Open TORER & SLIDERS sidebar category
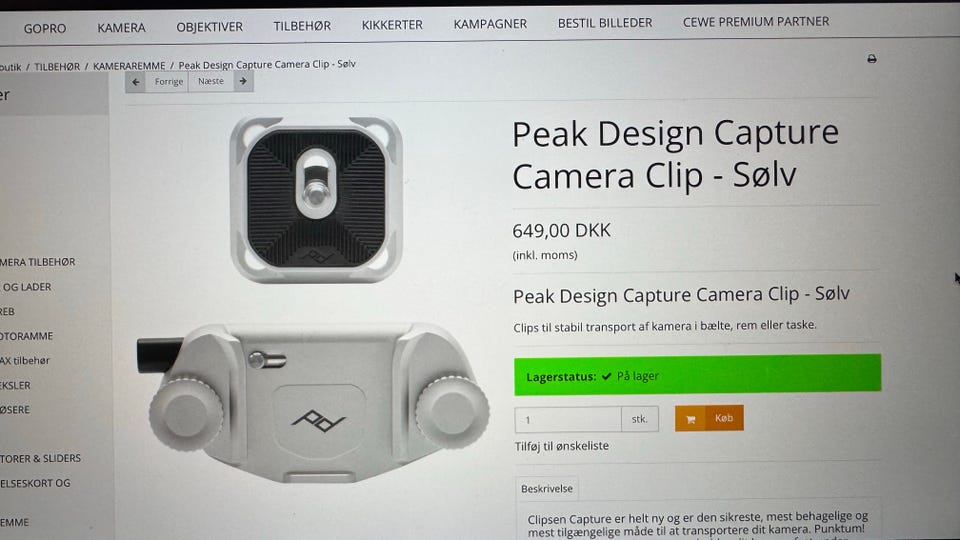960x540 pixels. point(40,459)
